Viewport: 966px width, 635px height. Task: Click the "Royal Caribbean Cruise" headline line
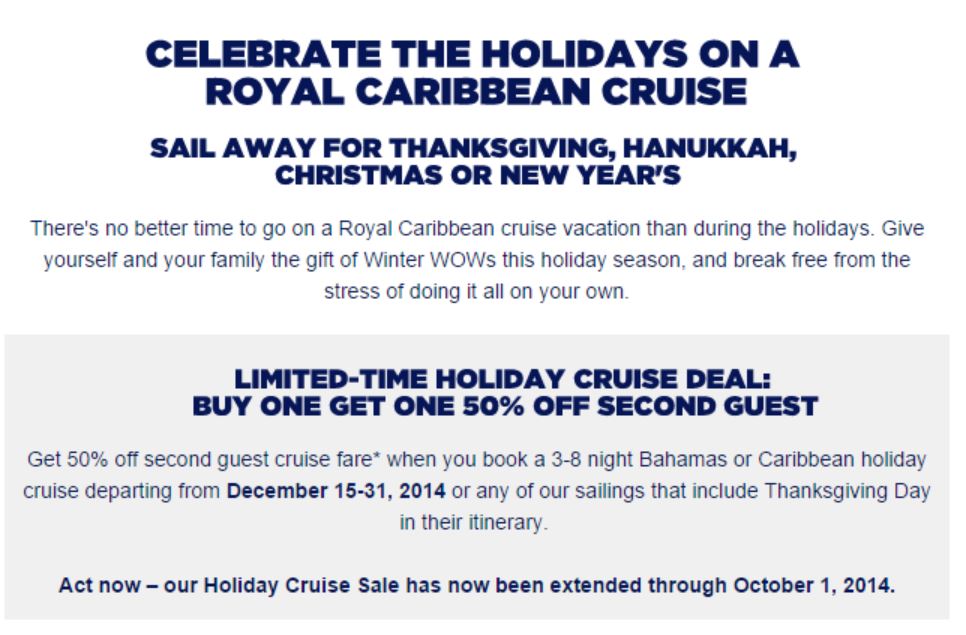click(x=476, y=92)
